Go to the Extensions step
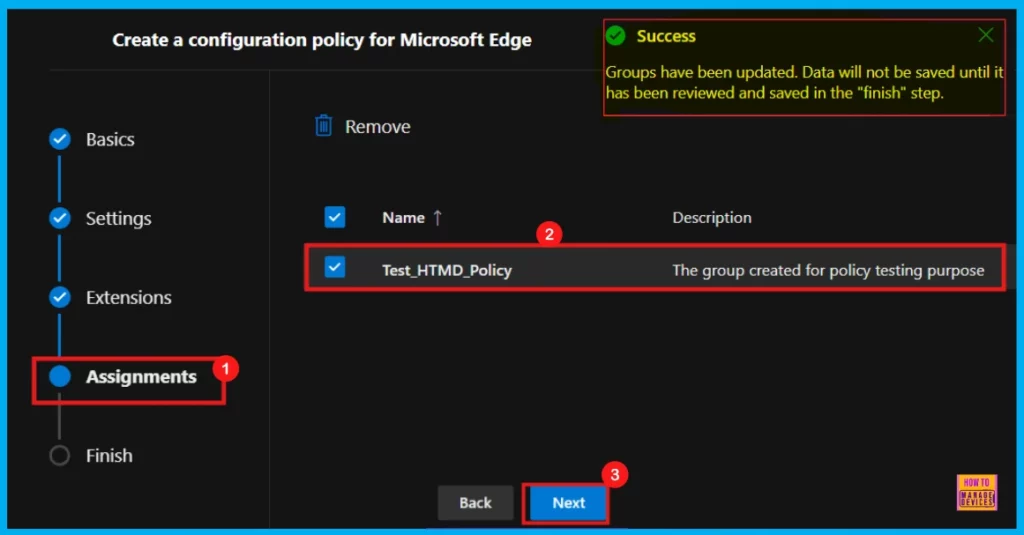The image size is (1024, 535). [129, 297]
